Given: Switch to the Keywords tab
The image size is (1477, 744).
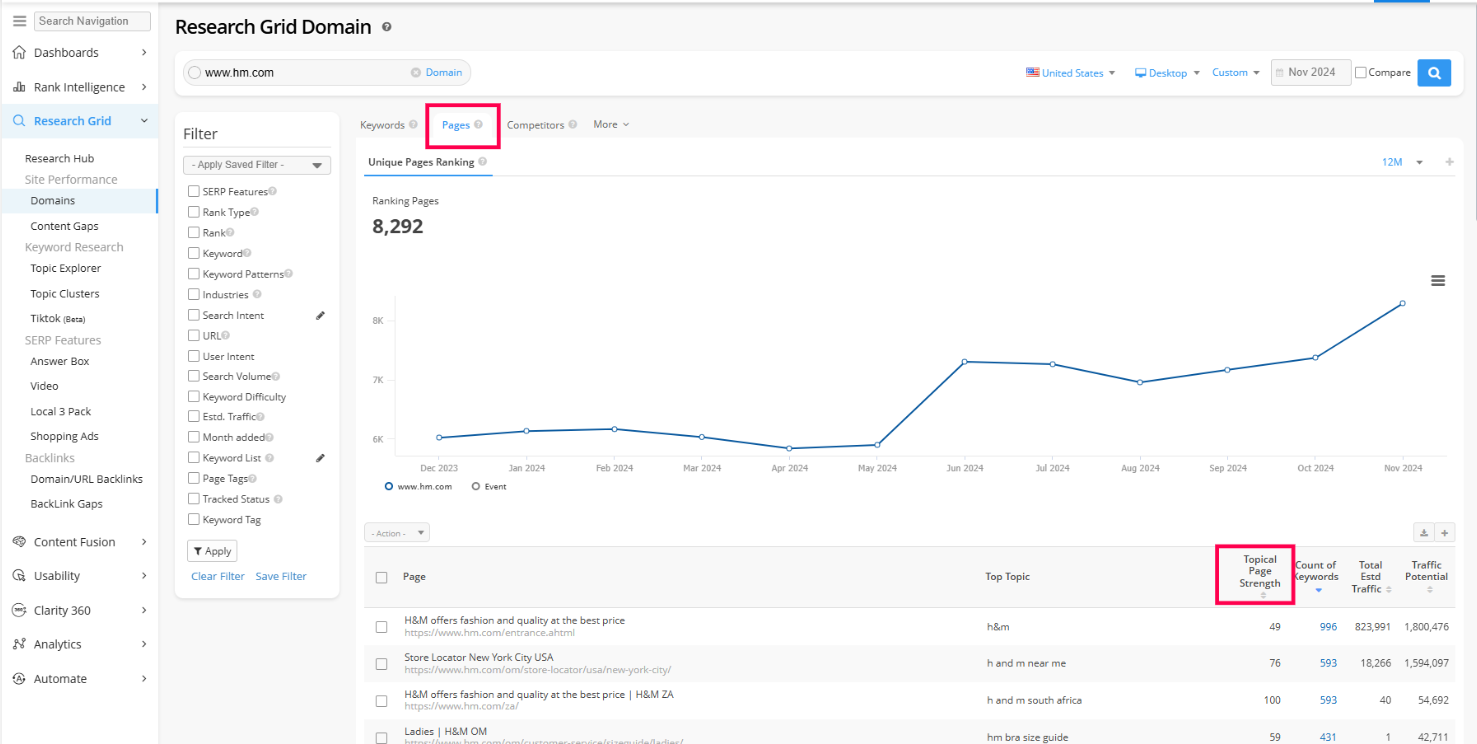Looking at the screenshot, I should (382, 125).
